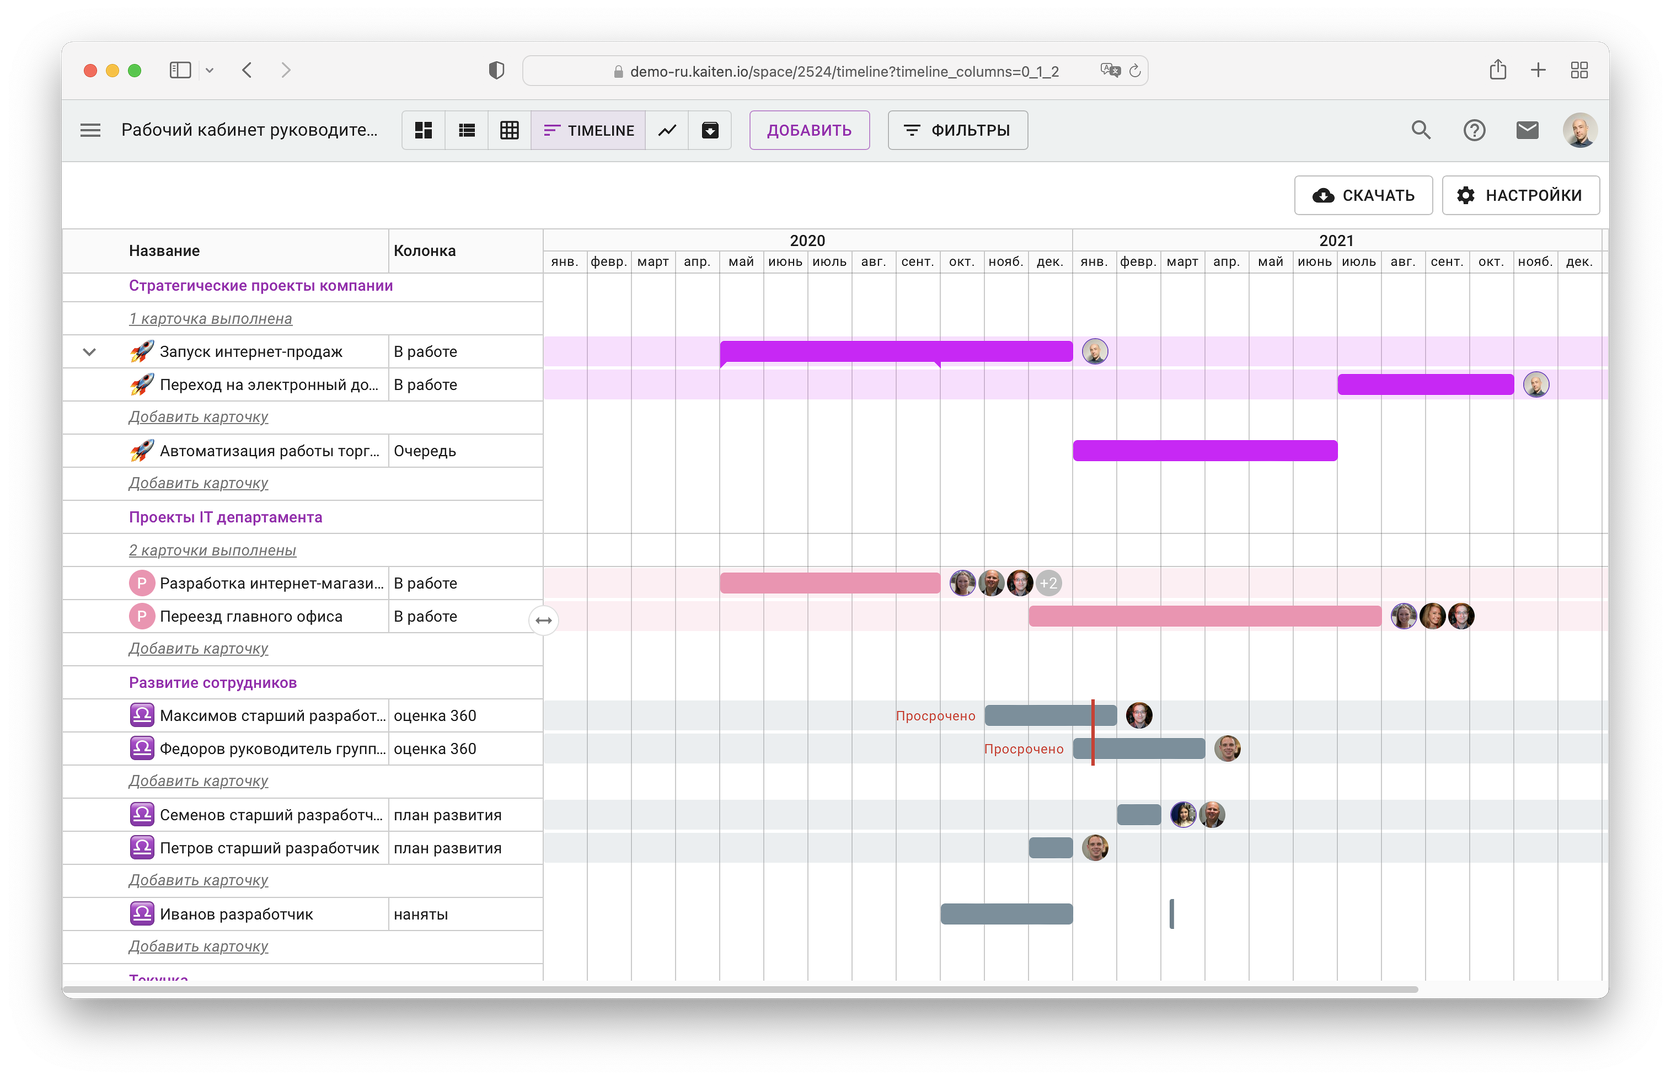Click the purple Автоматизация работы timeline bar

(x=1205, y=451)
